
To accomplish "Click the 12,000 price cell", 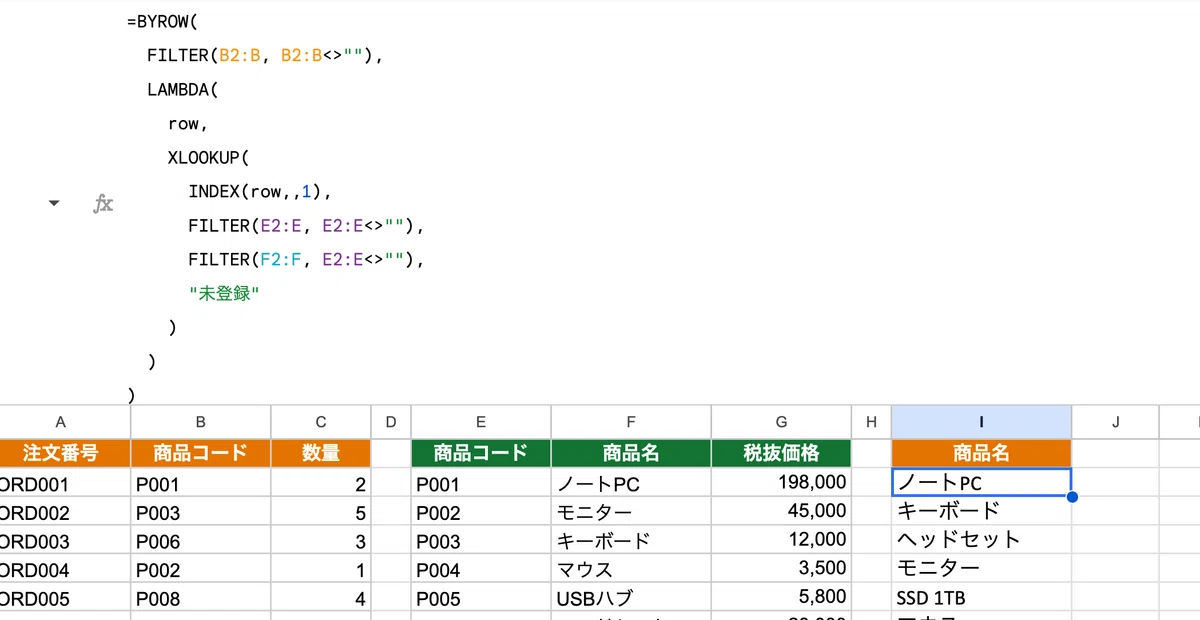I will 781,541.
